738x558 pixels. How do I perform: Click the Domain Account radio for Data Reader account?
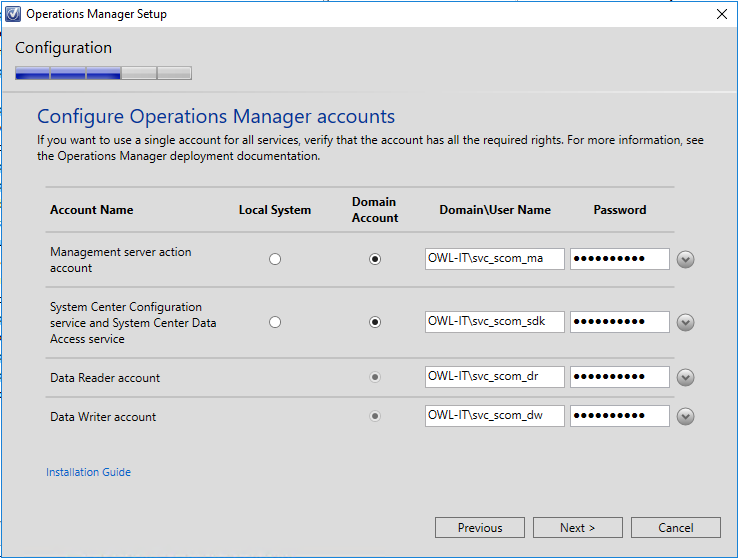[375, 377]
